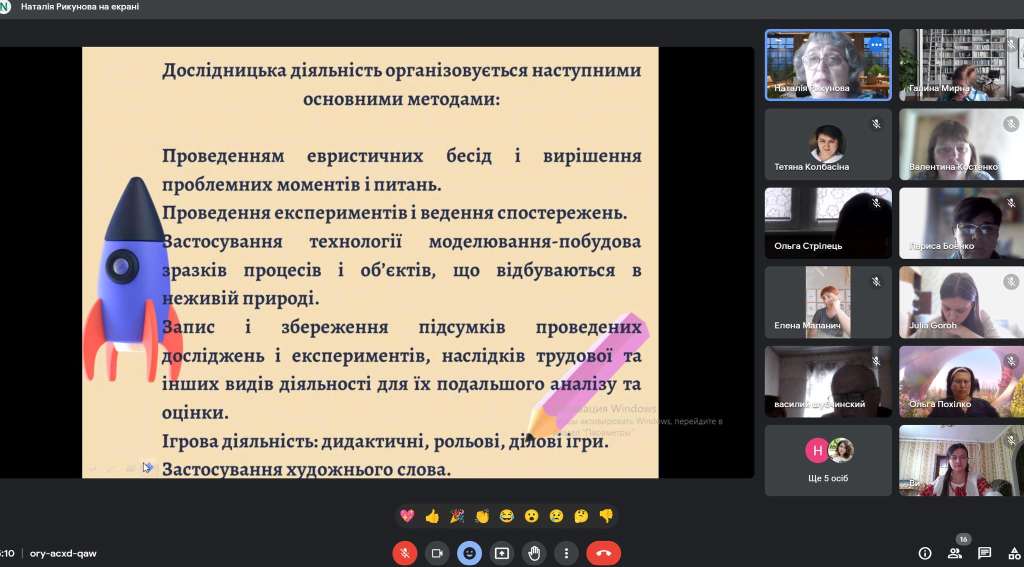
Task: Send the thinking face reaction
Action: click(581, 516)
